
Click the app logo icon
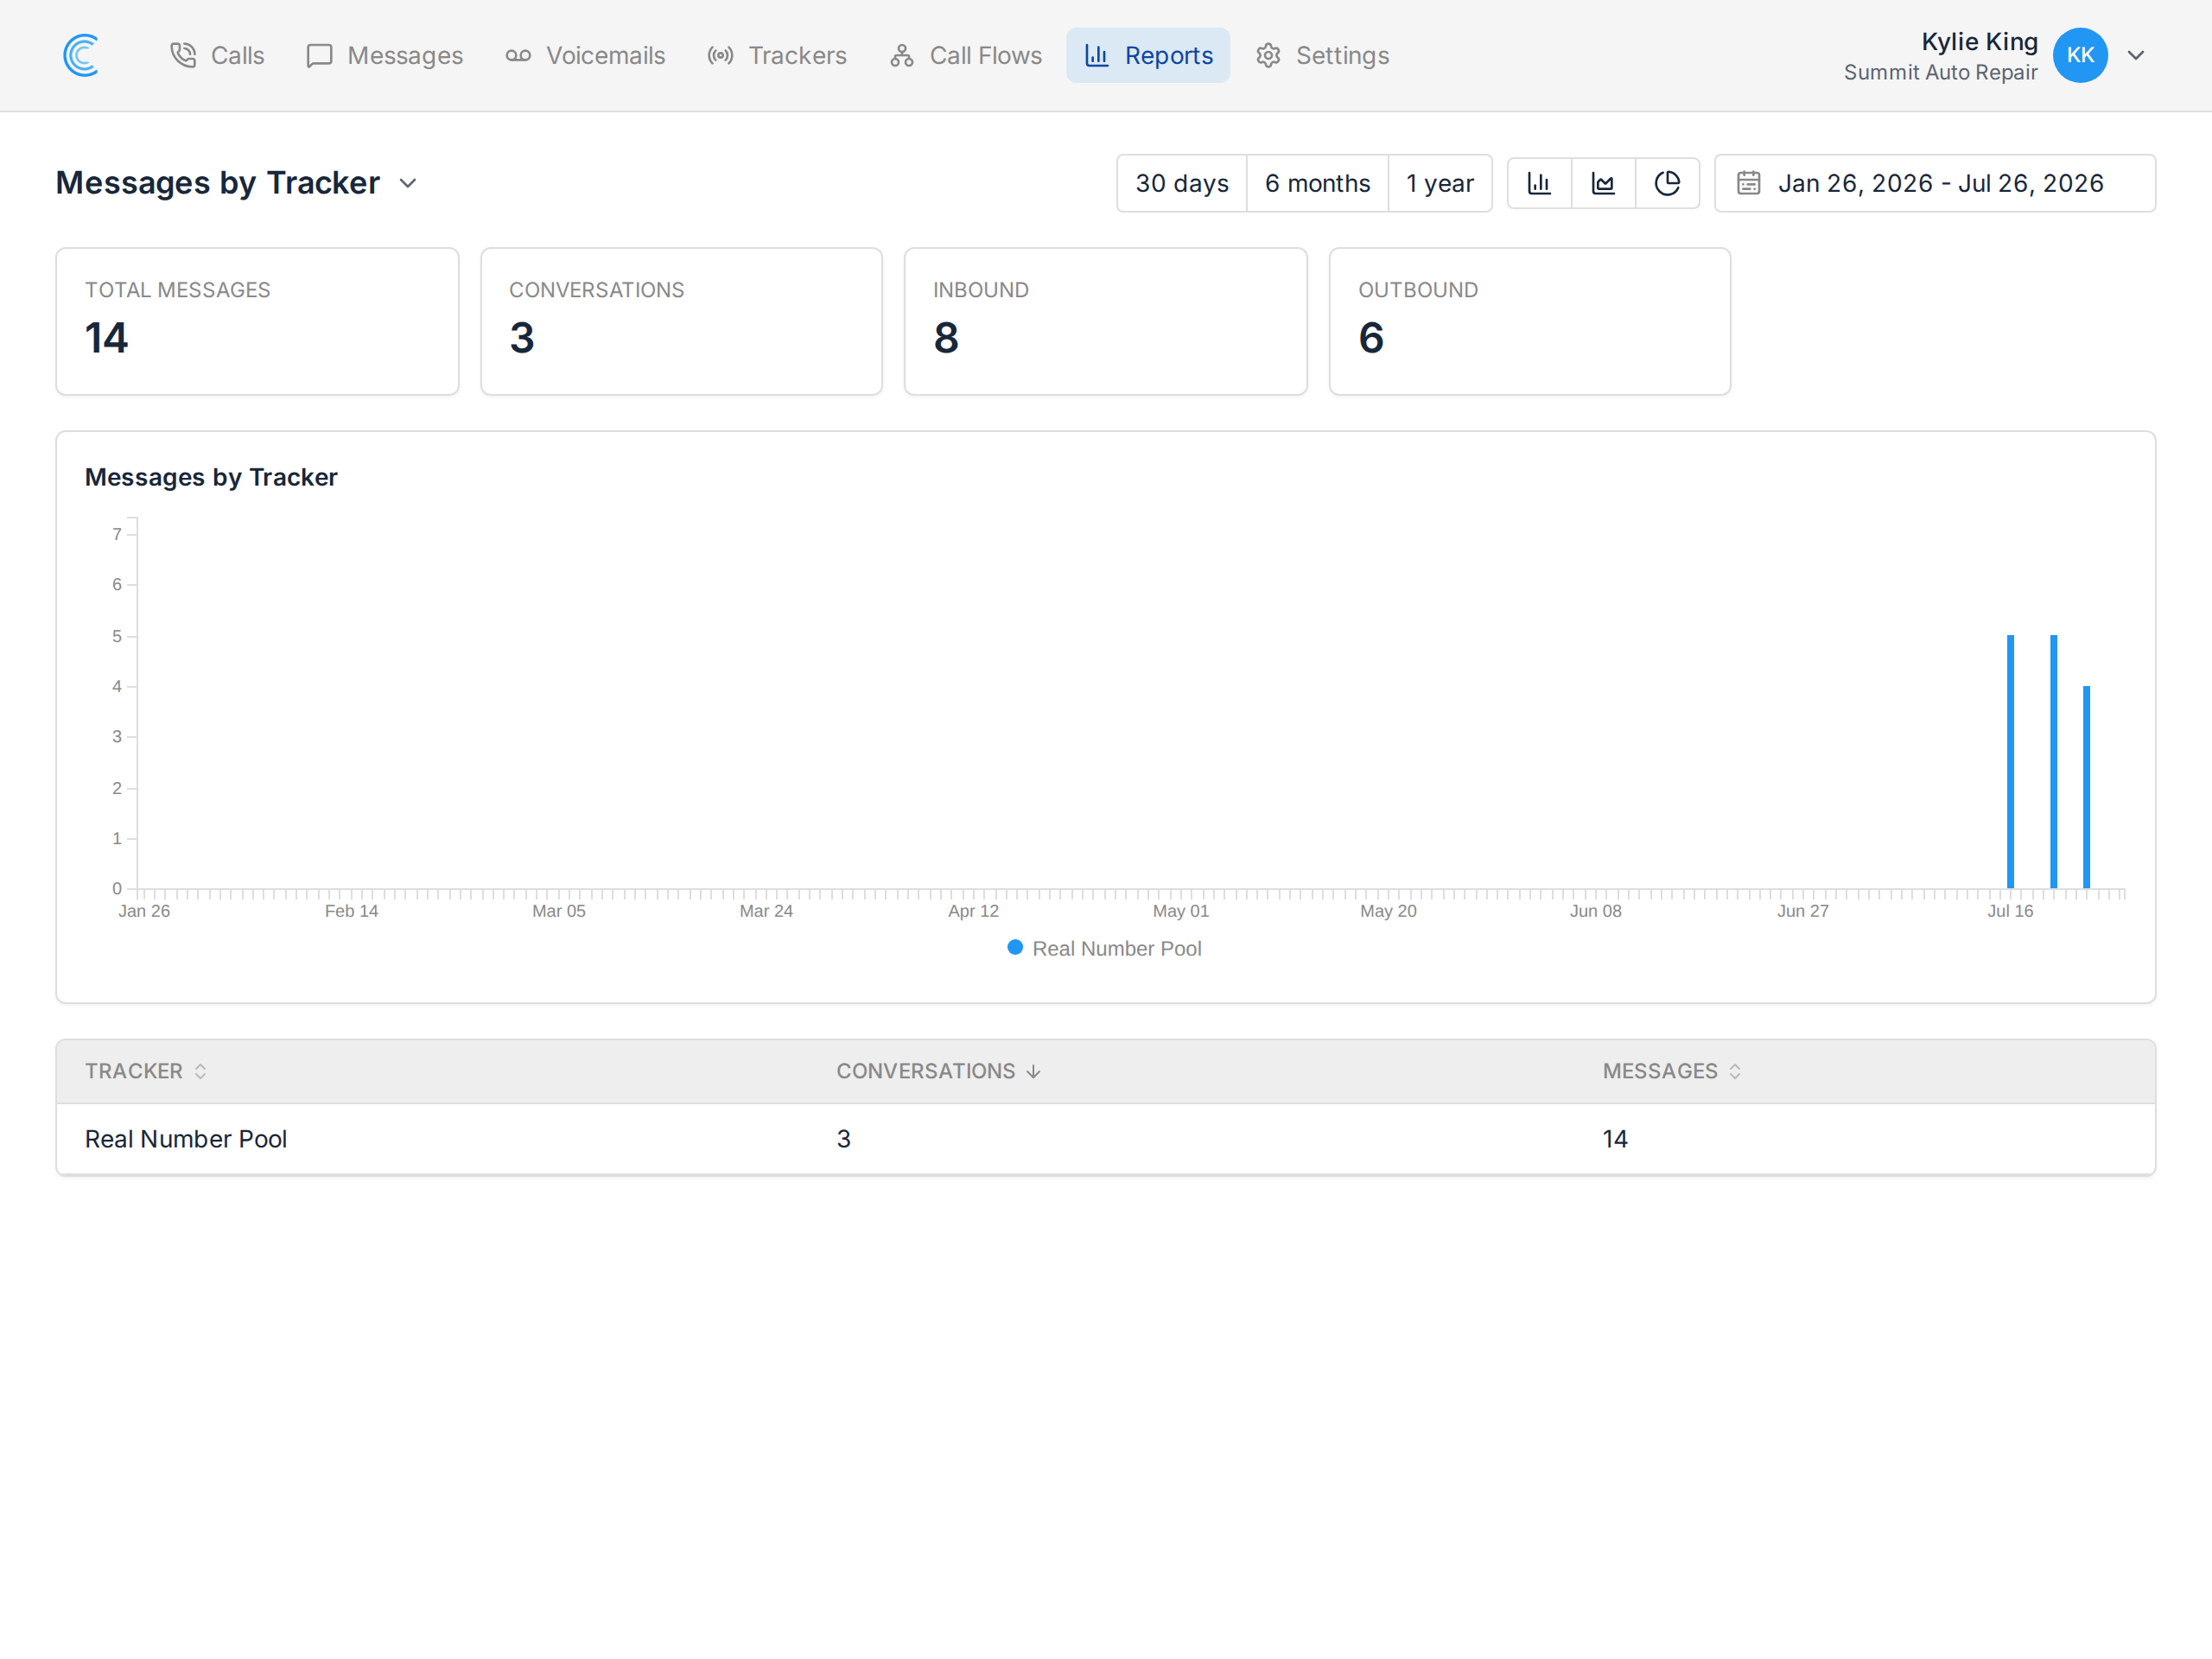pos(81,55)
